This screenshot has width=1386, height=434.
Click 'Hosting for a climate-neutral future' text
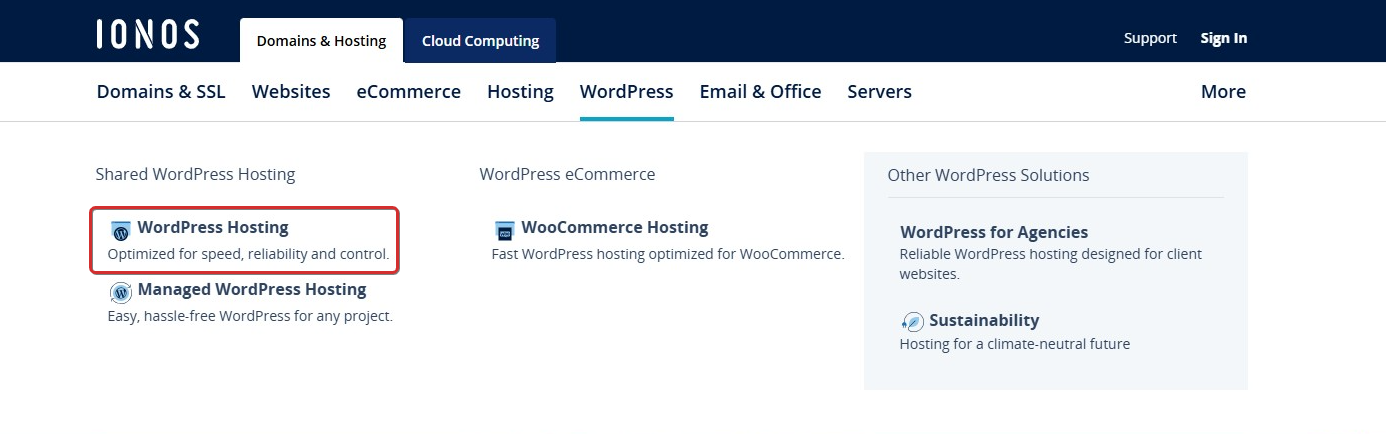(x=1015, y=344)
